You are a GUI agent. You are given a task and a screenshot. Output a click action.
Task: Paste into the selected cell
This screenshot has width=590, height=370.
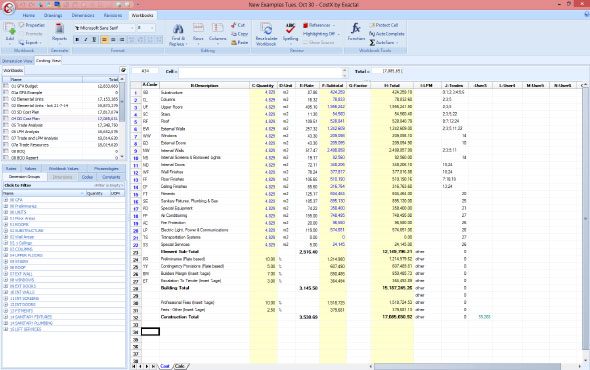tap(239, 43)
